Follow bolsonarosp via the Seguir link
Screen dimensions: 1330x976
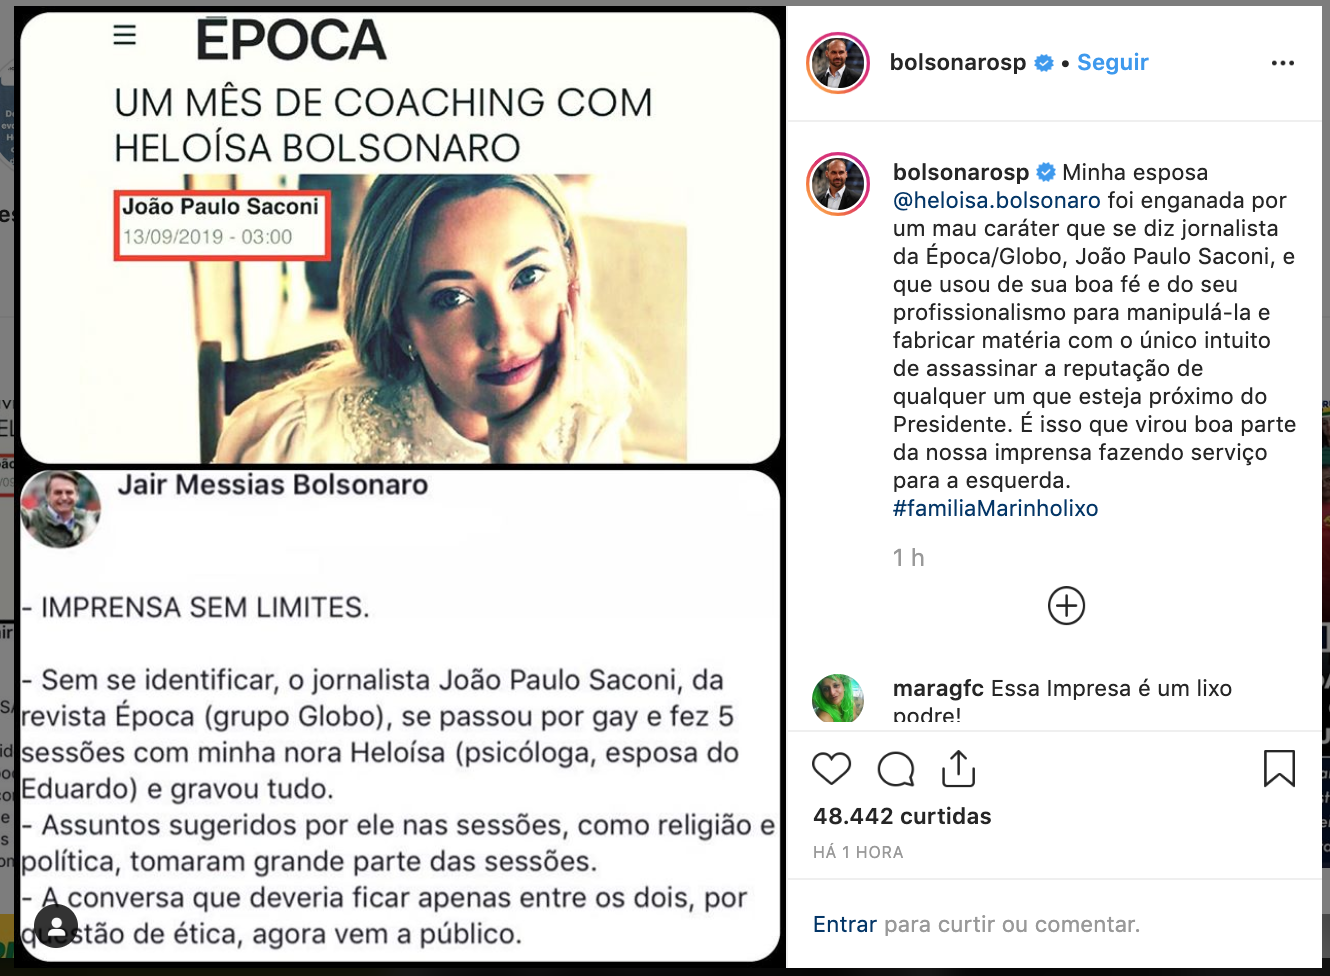click(1112, 63)
